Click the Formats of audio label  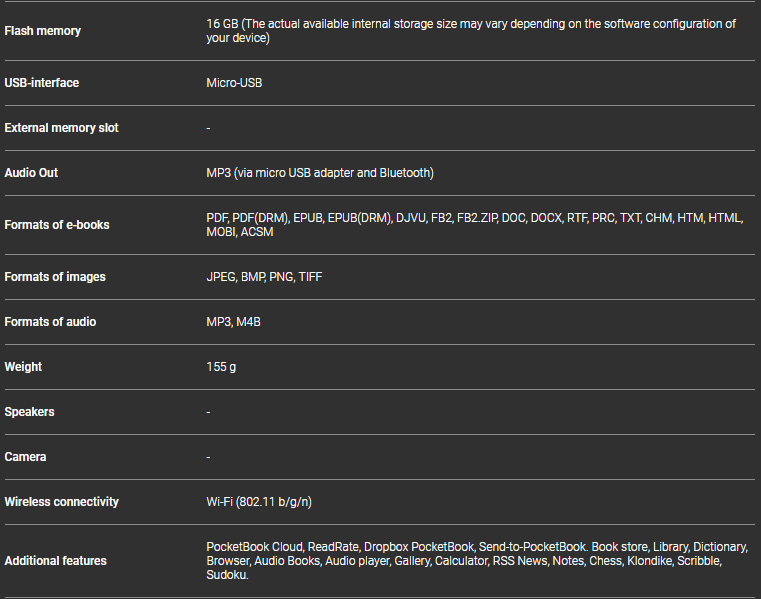[50, 322]
